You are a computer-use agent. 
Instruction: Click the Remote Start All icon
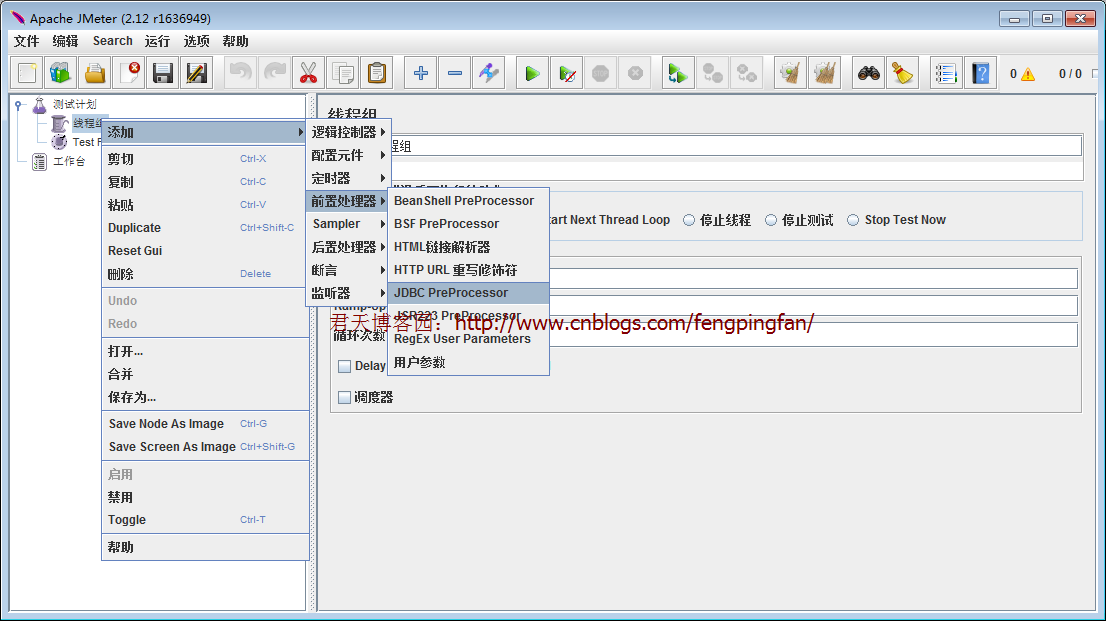pyautogui.click(x=678, y=73)
